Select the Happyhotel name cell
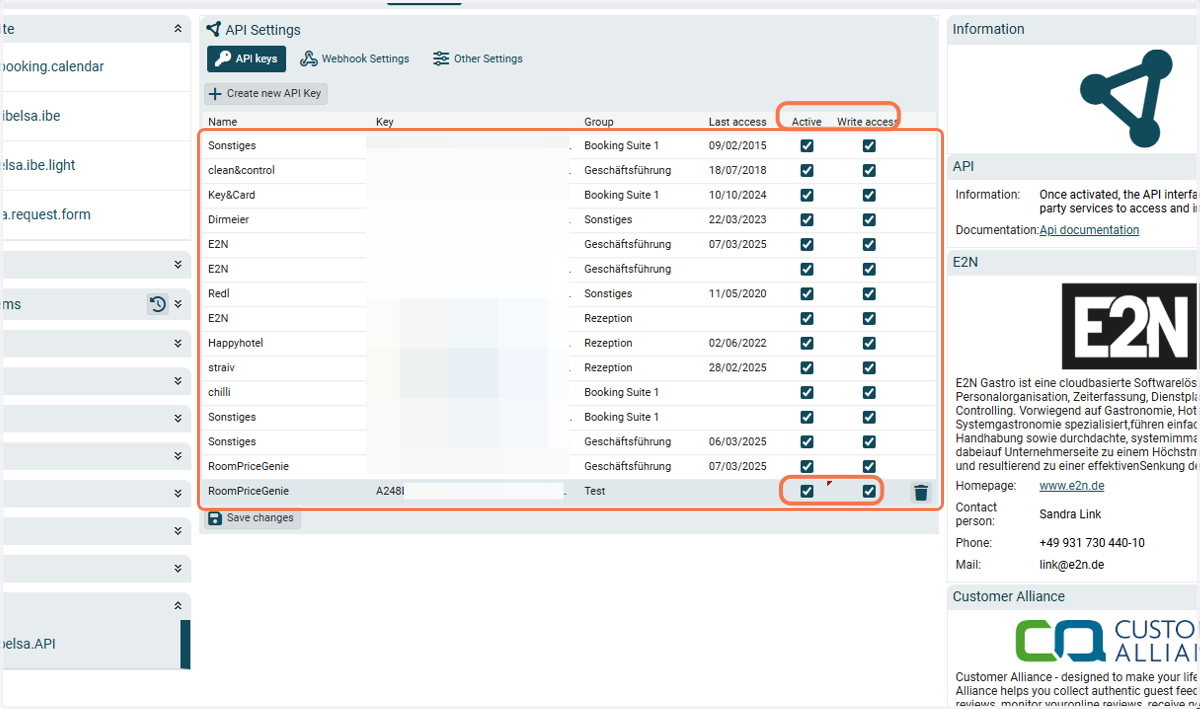This screenshot has width=1200, height=709. click(x=234, y=343)
